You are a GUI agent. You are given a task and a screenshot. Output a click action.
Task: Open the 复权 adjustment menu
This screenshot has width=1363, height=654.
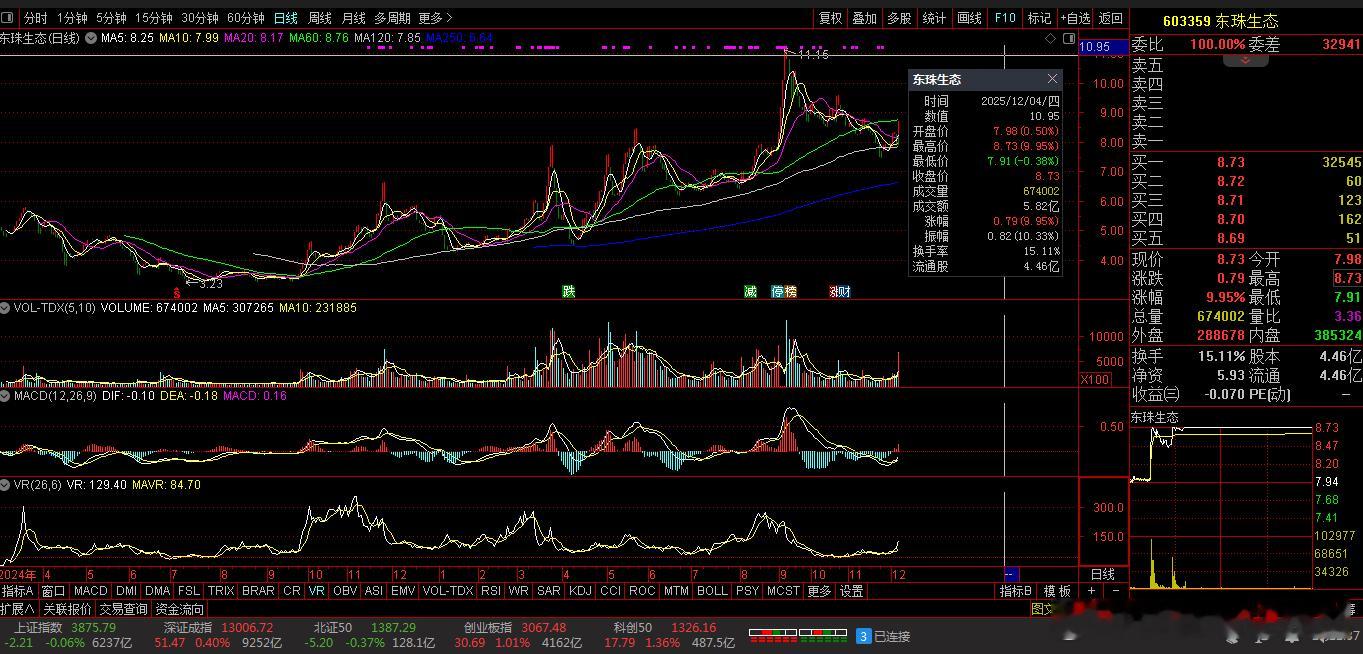coord(830,18)
